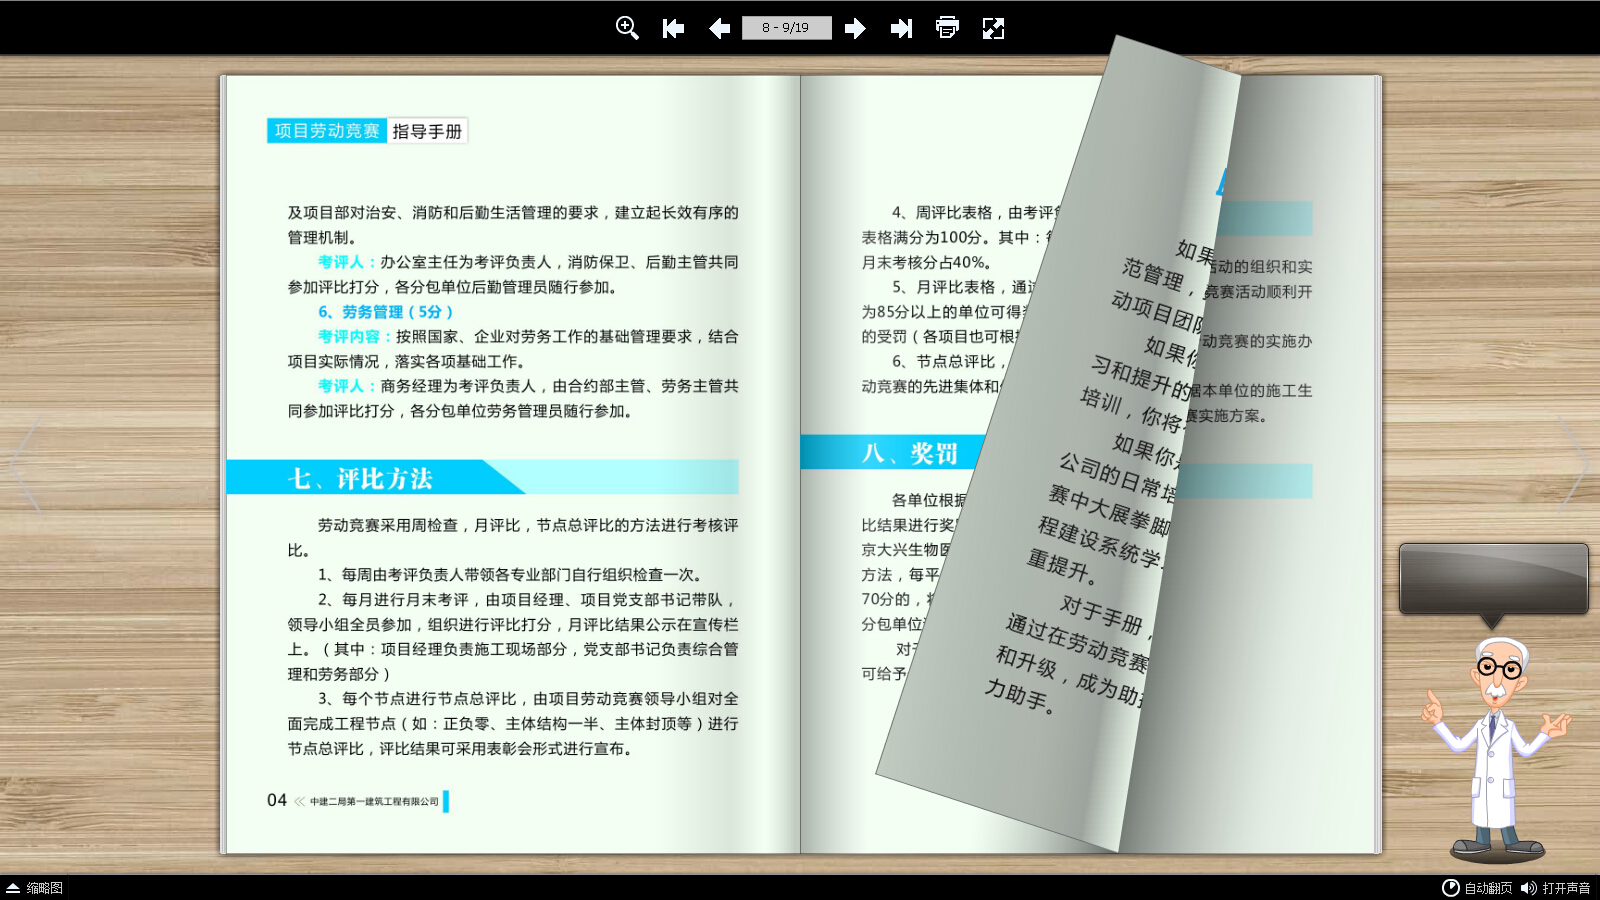The height and width of the screenshot is (900, 1600).
Task: Click the 指导手册 header label
Action: coord(427,131)
